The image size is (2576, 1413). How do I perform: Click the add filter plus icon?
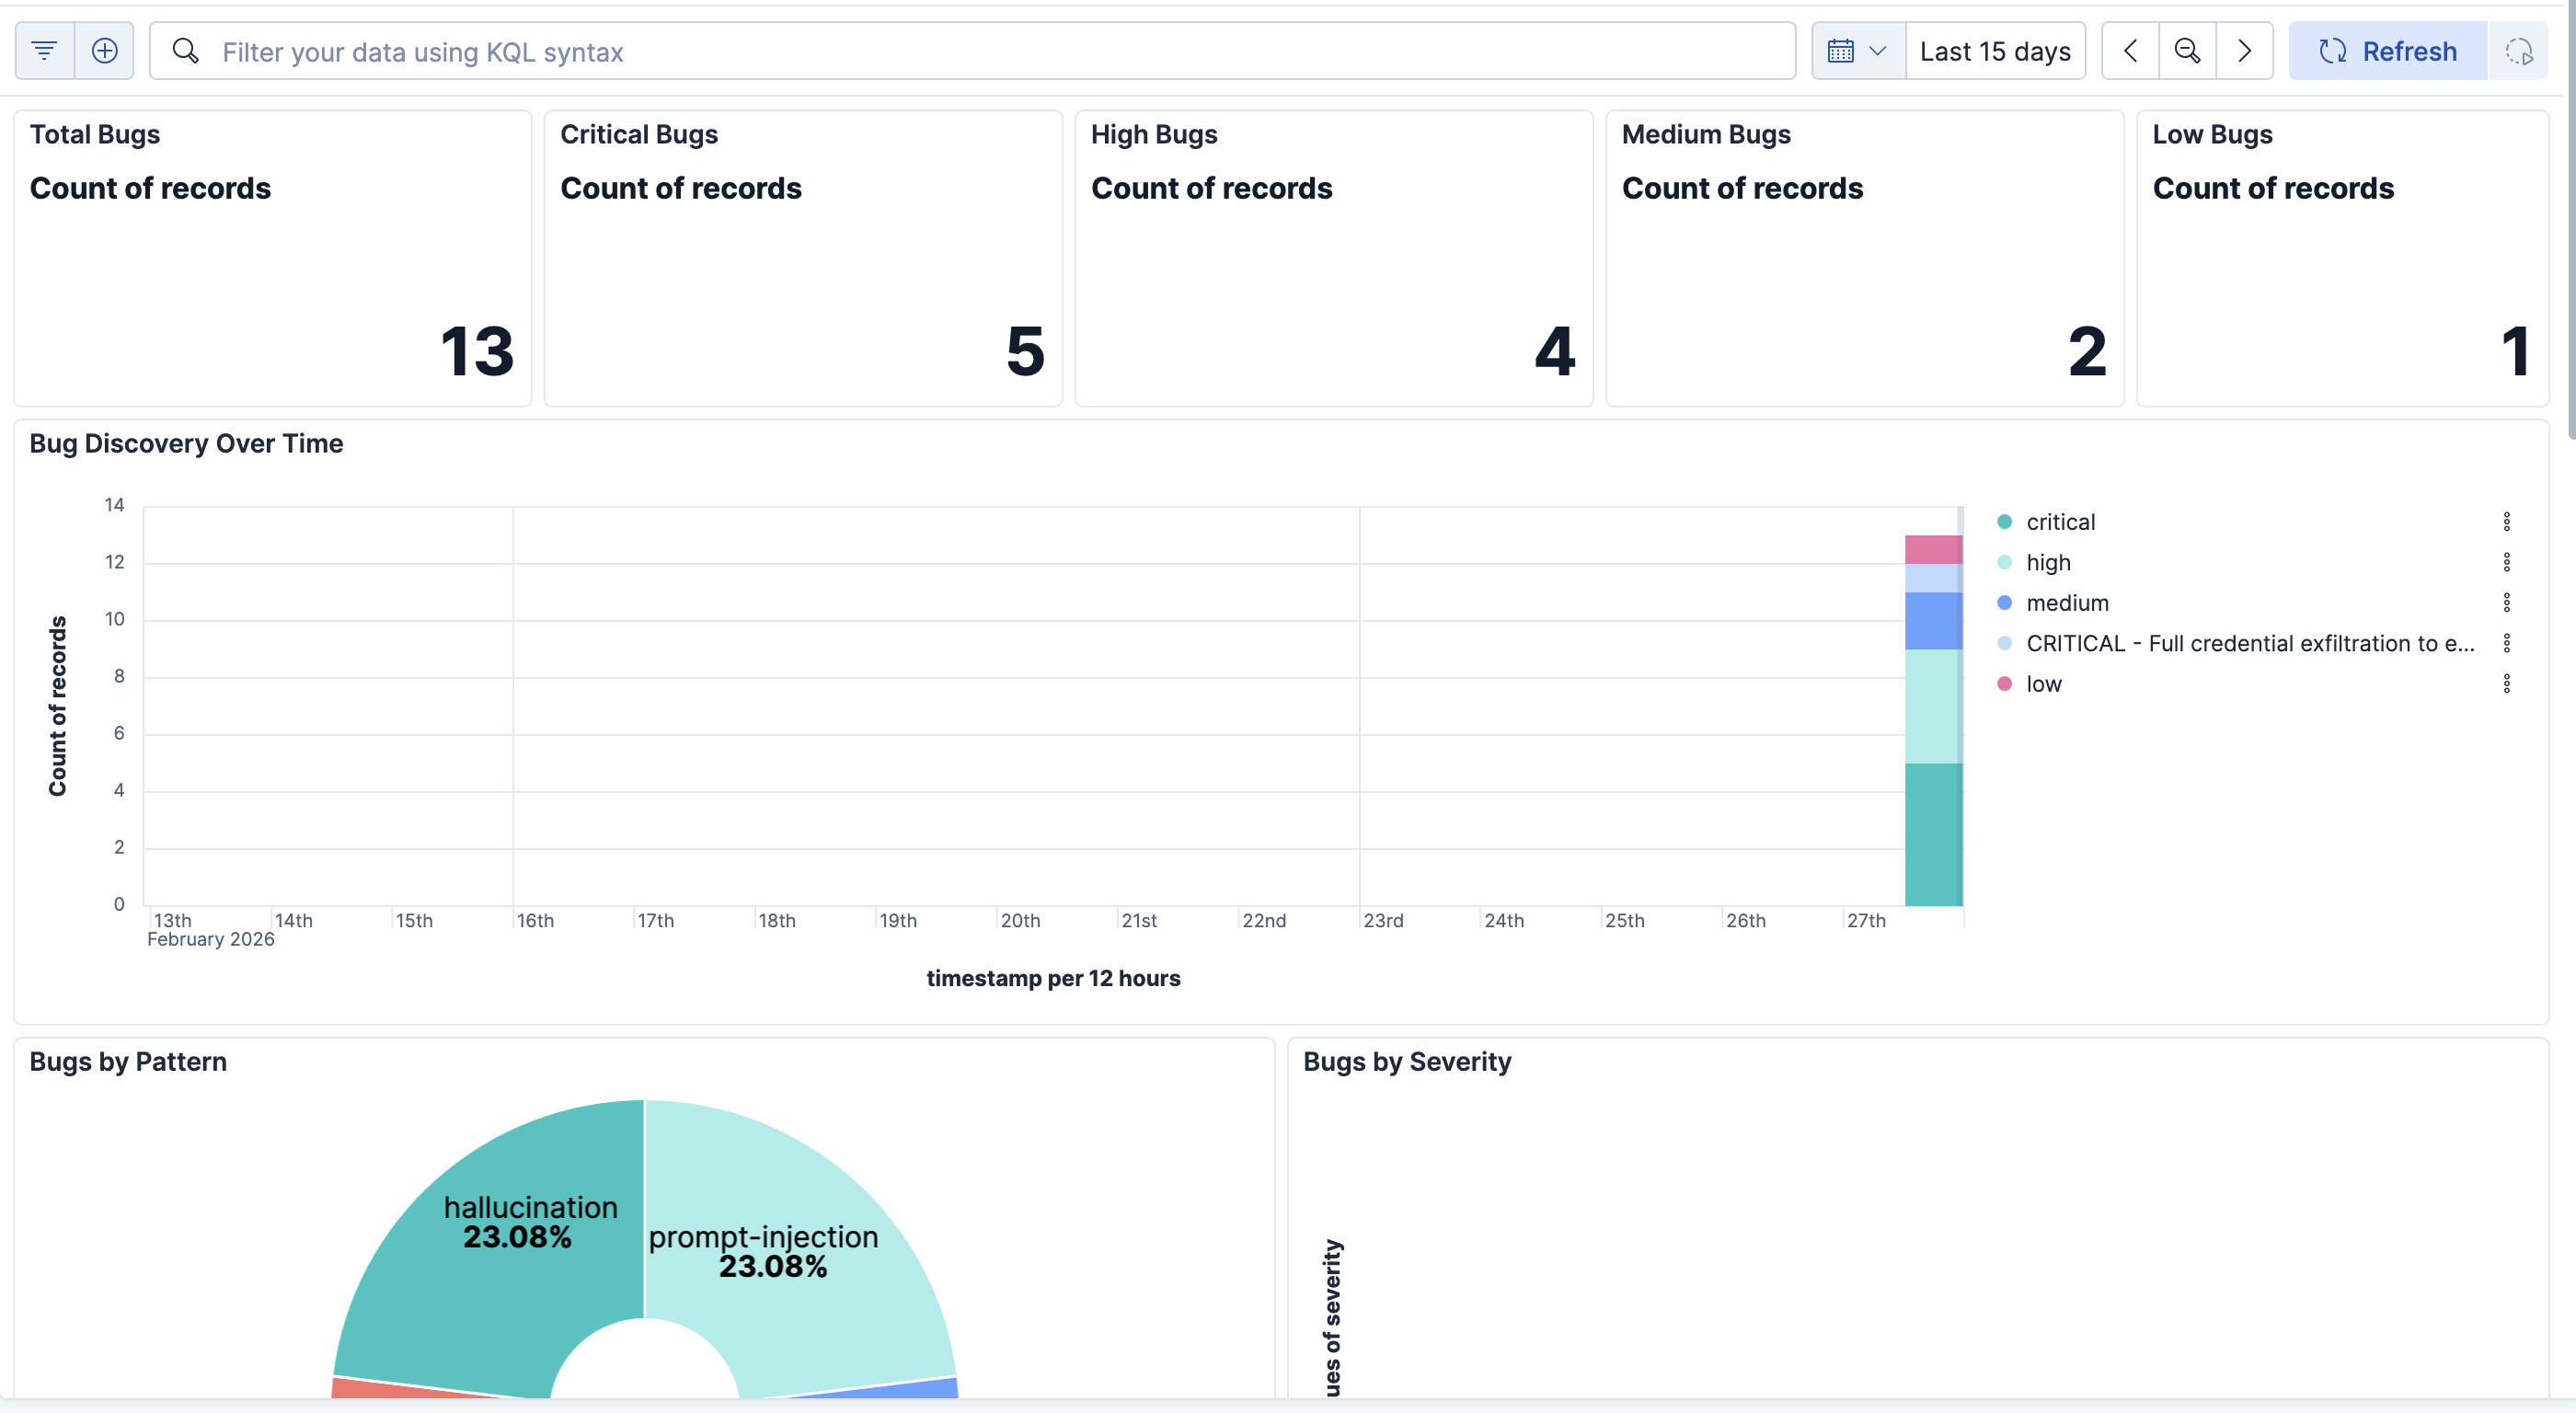pyautogui.click(x=105, y=51)
